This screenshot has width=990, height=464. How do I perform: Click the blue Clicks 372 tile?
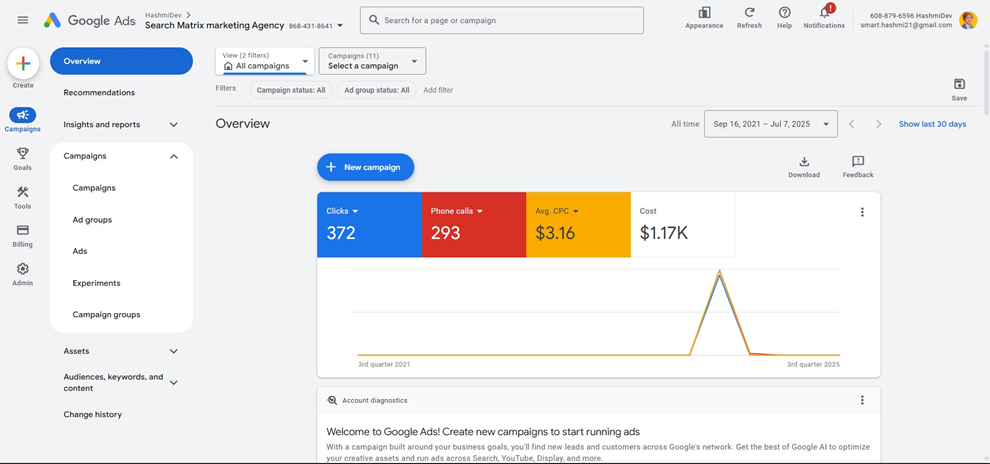pos(369,225)
